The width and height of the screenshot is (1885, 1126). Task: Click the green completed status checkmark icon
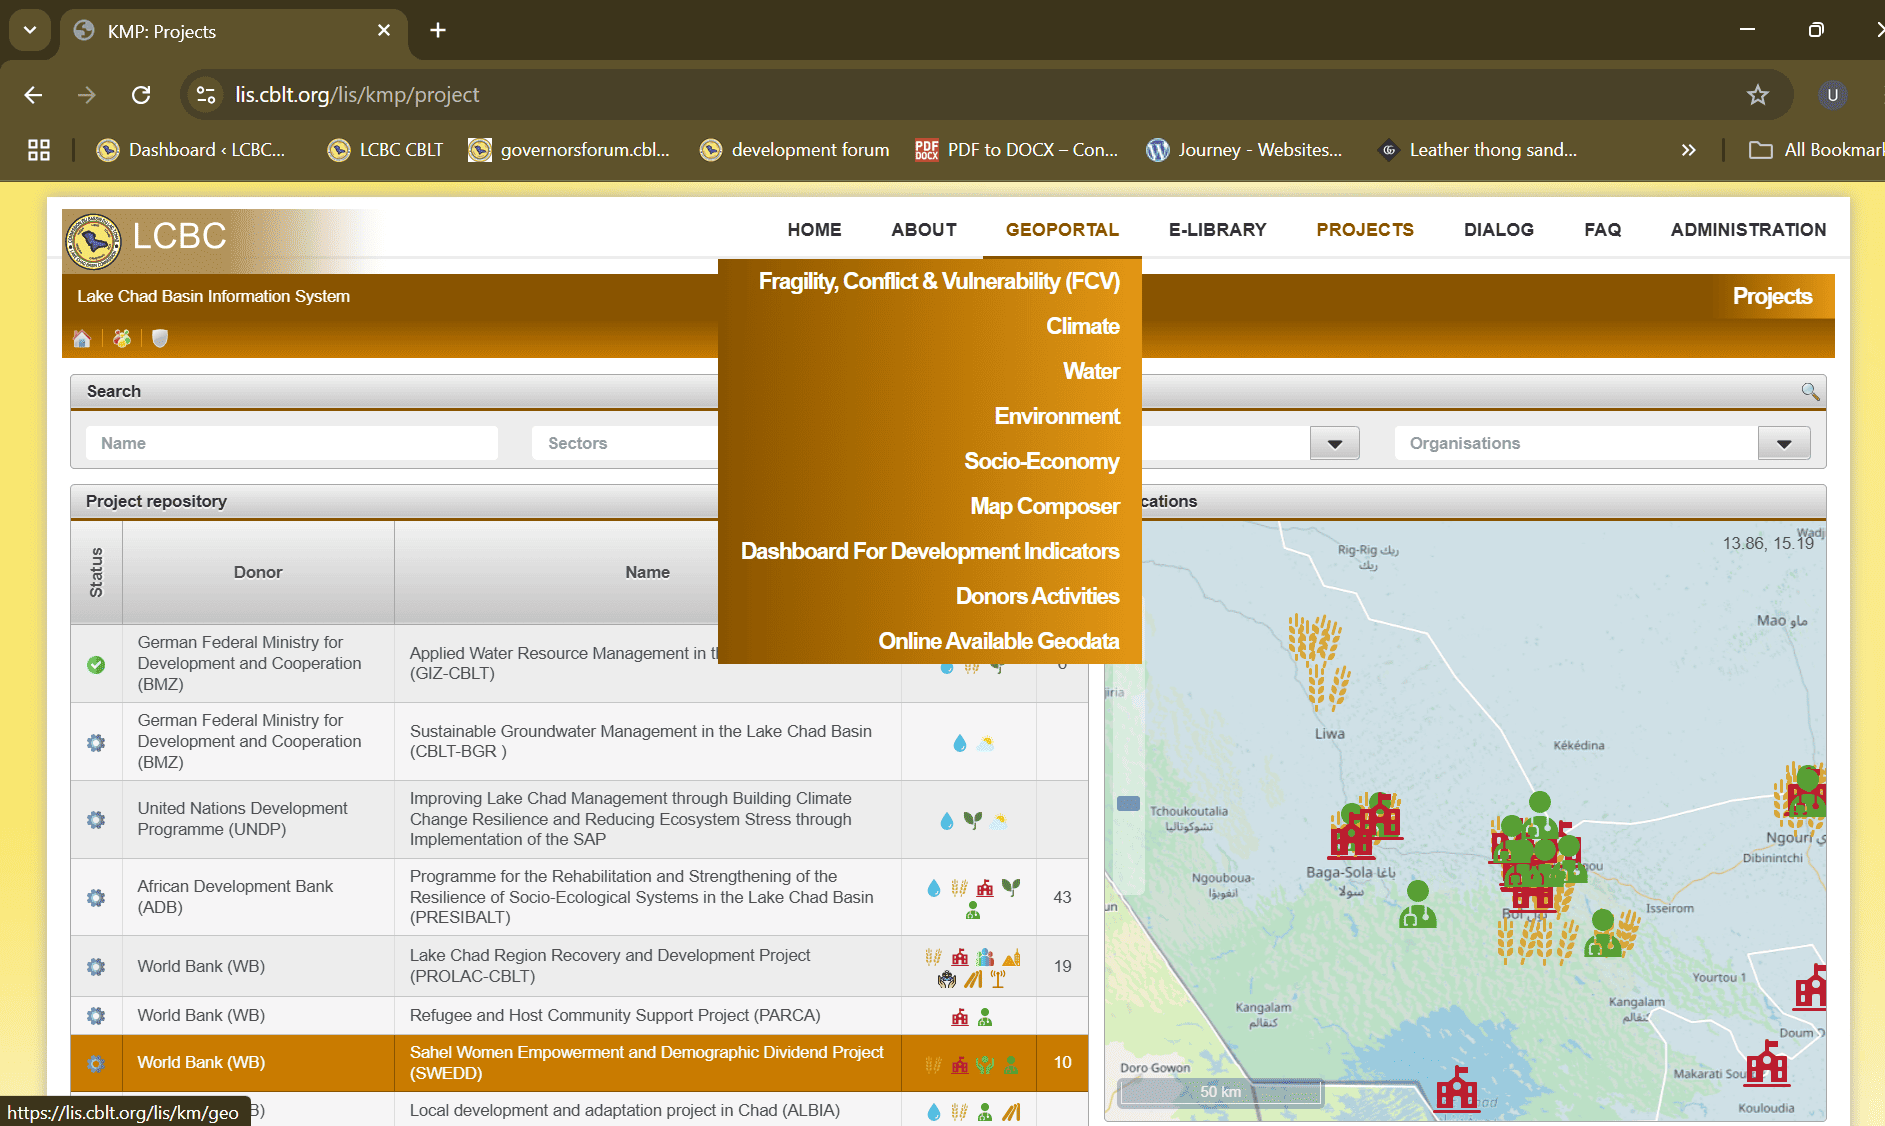[96, 664]
